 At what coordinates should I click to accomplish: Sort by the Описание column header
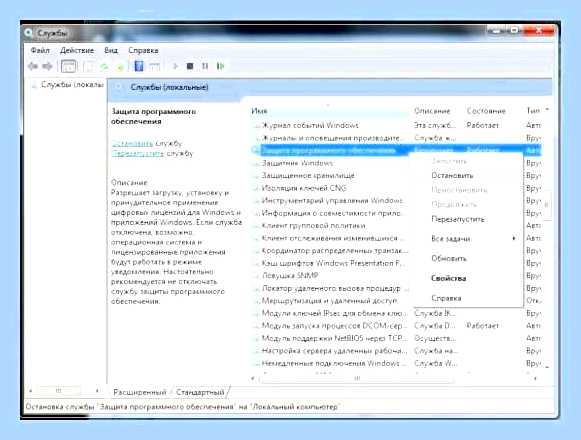pos(432,111)
